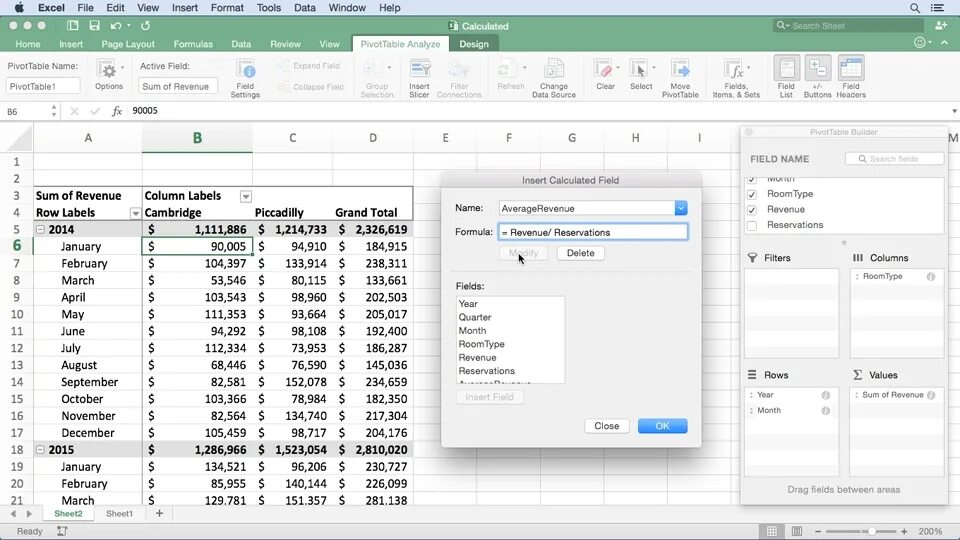
Task: Click the Modify button
Action: tap(523, 253)
